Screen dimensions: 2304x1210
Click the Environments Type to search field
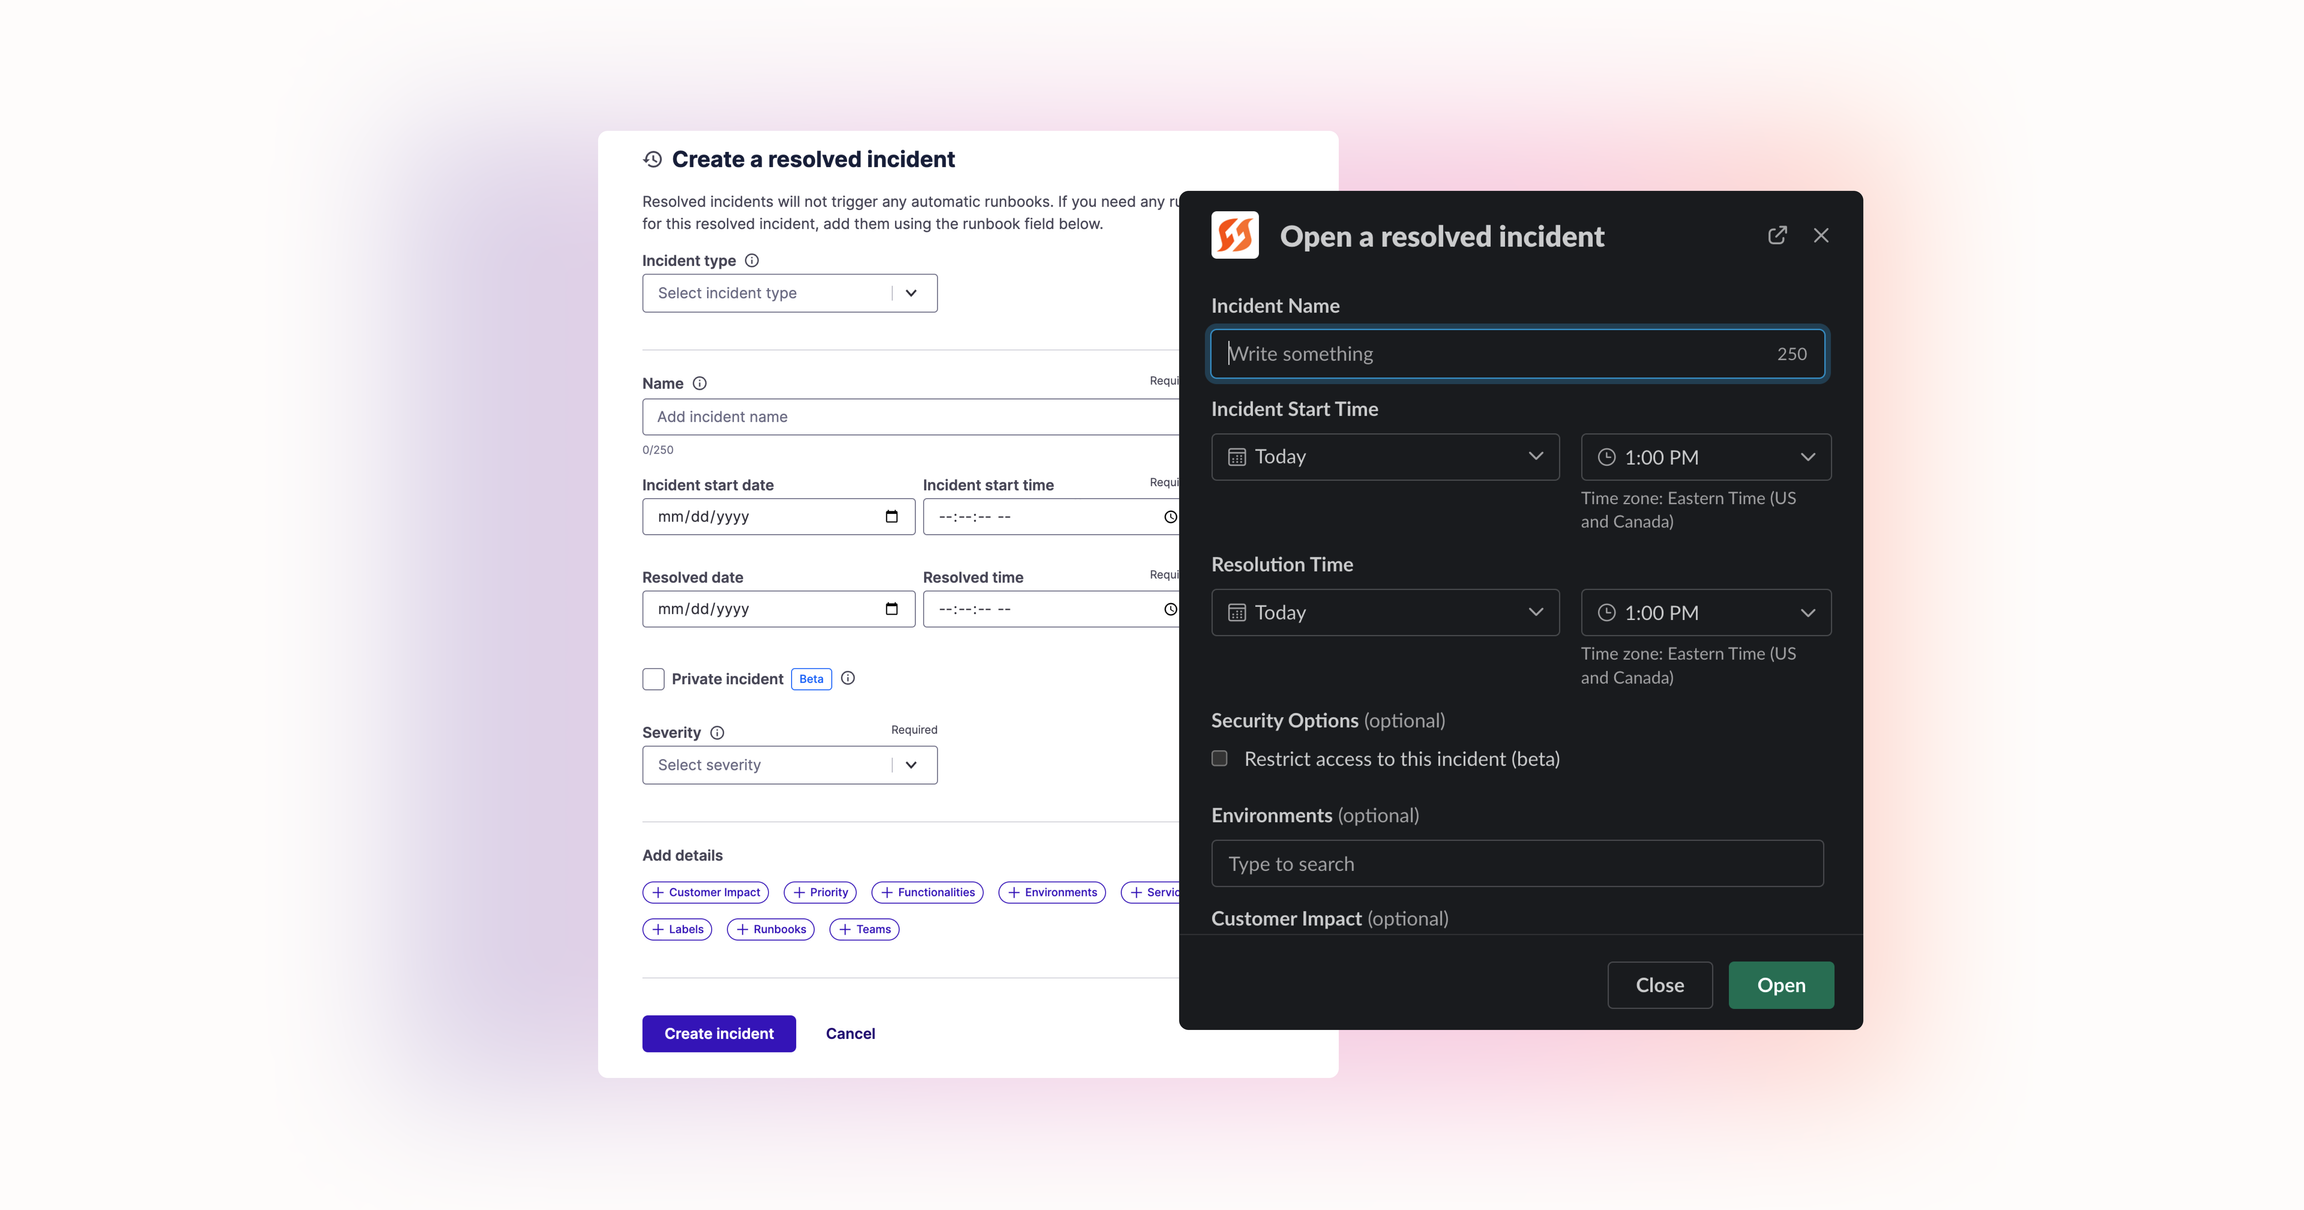(1517, 863)
